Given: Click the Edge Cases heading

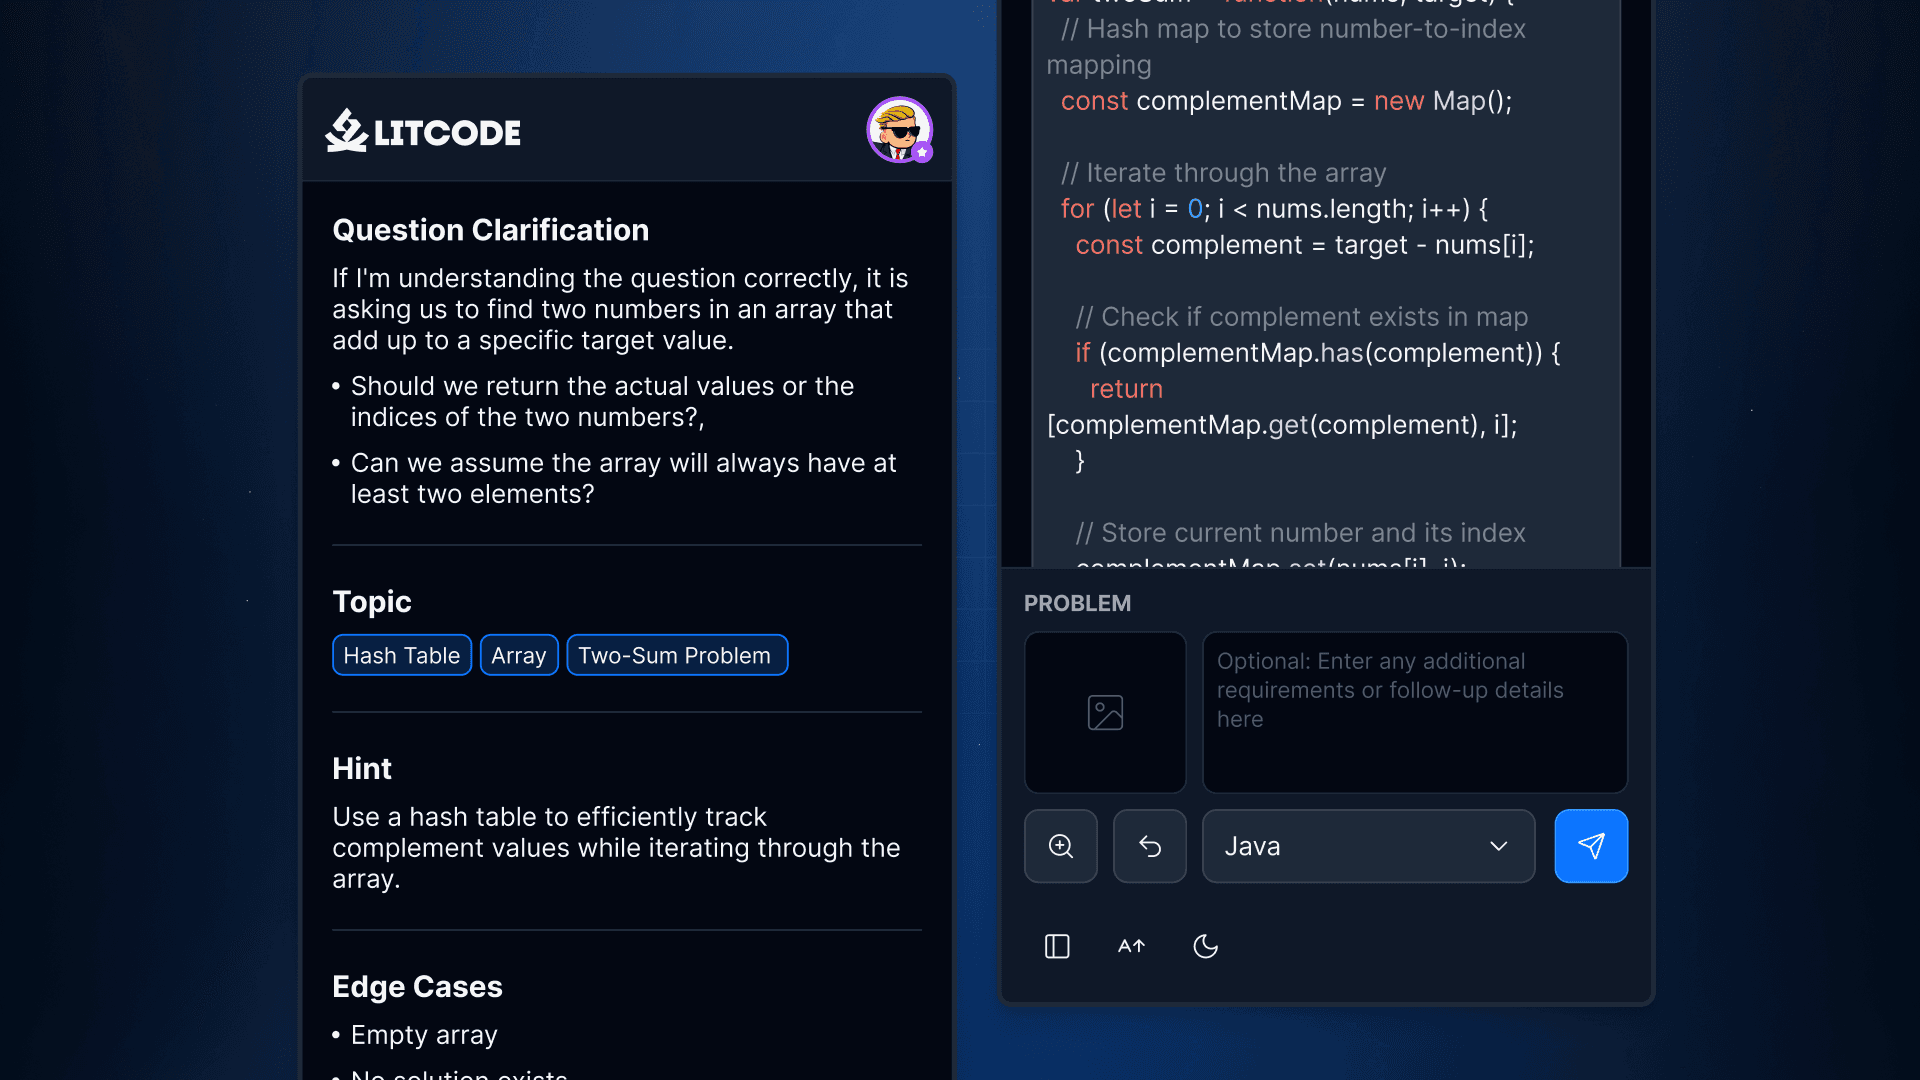Looking at the screenshot, I should [417, 986].
